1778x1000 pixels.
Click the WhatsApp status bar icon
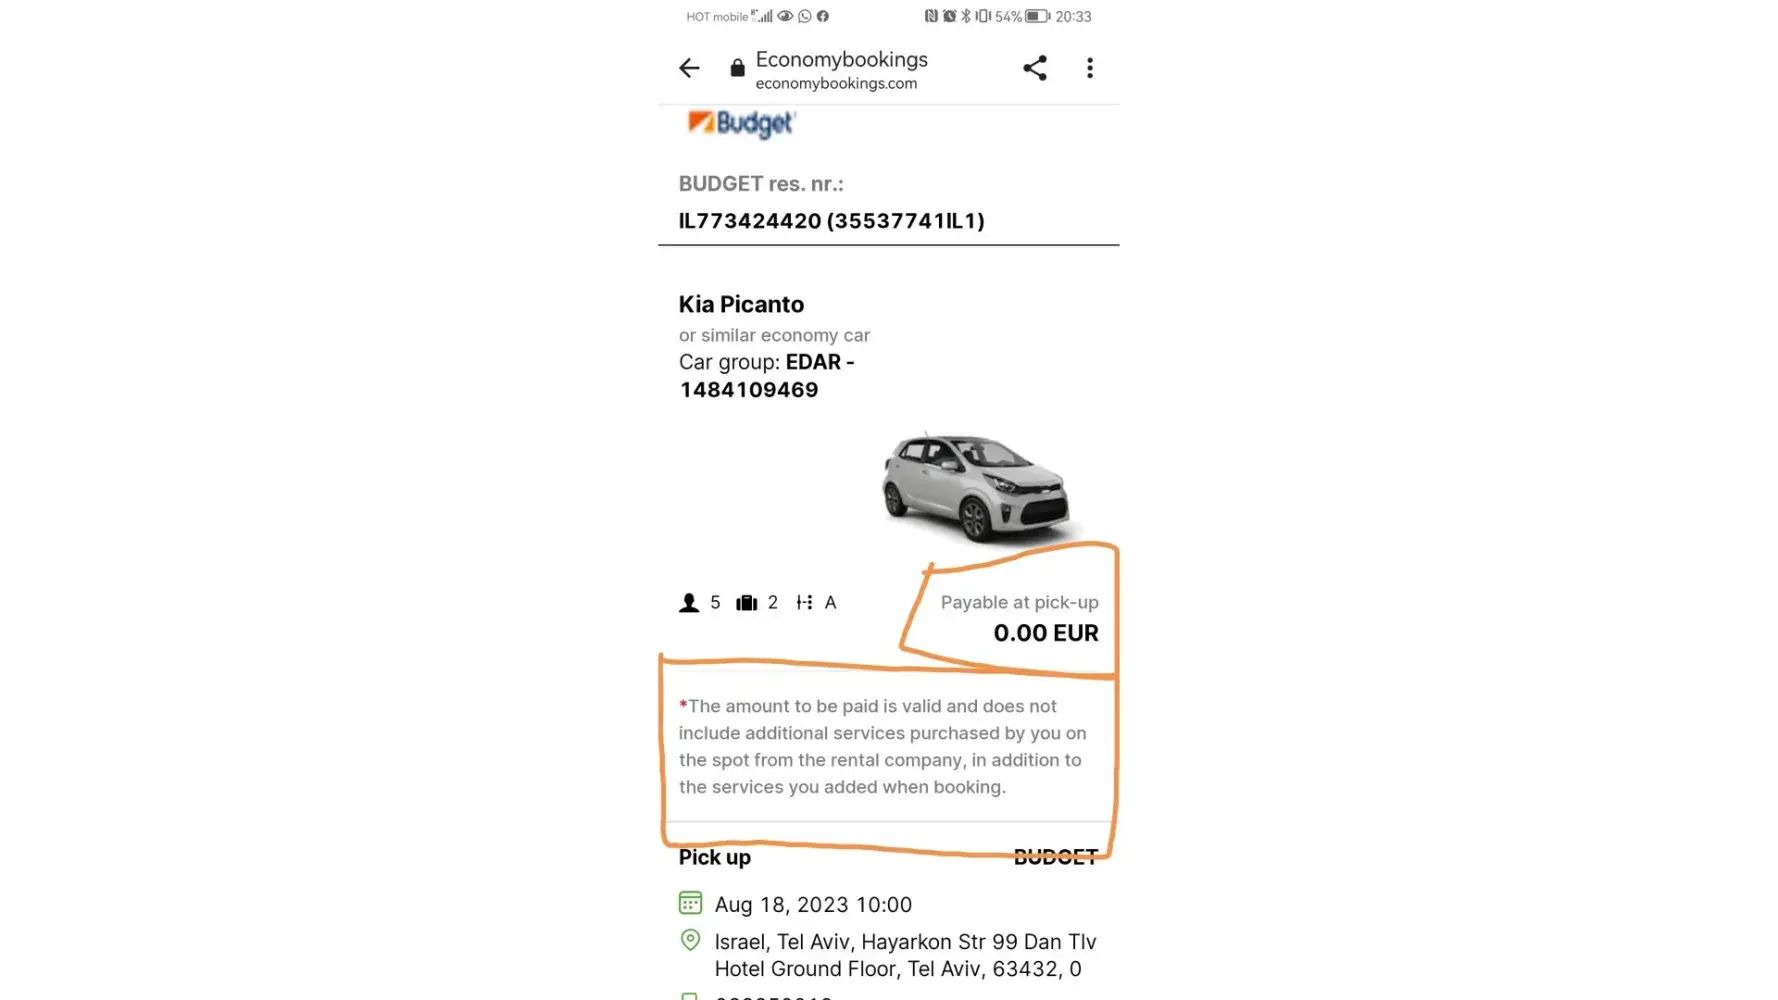pyautogui.click(x=804, y=16)
